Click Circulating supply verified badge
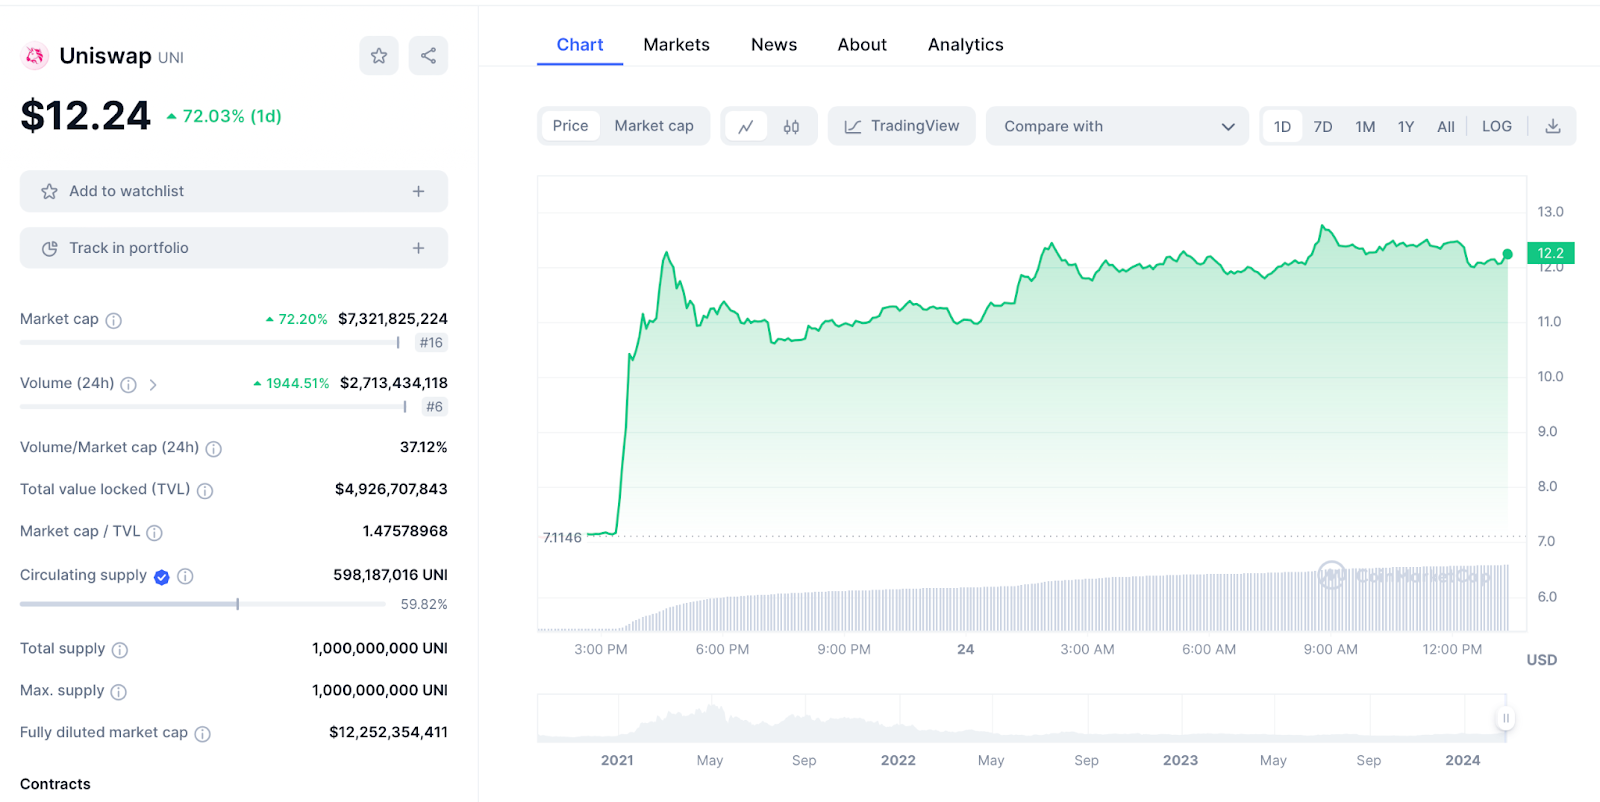 [162, 576]
